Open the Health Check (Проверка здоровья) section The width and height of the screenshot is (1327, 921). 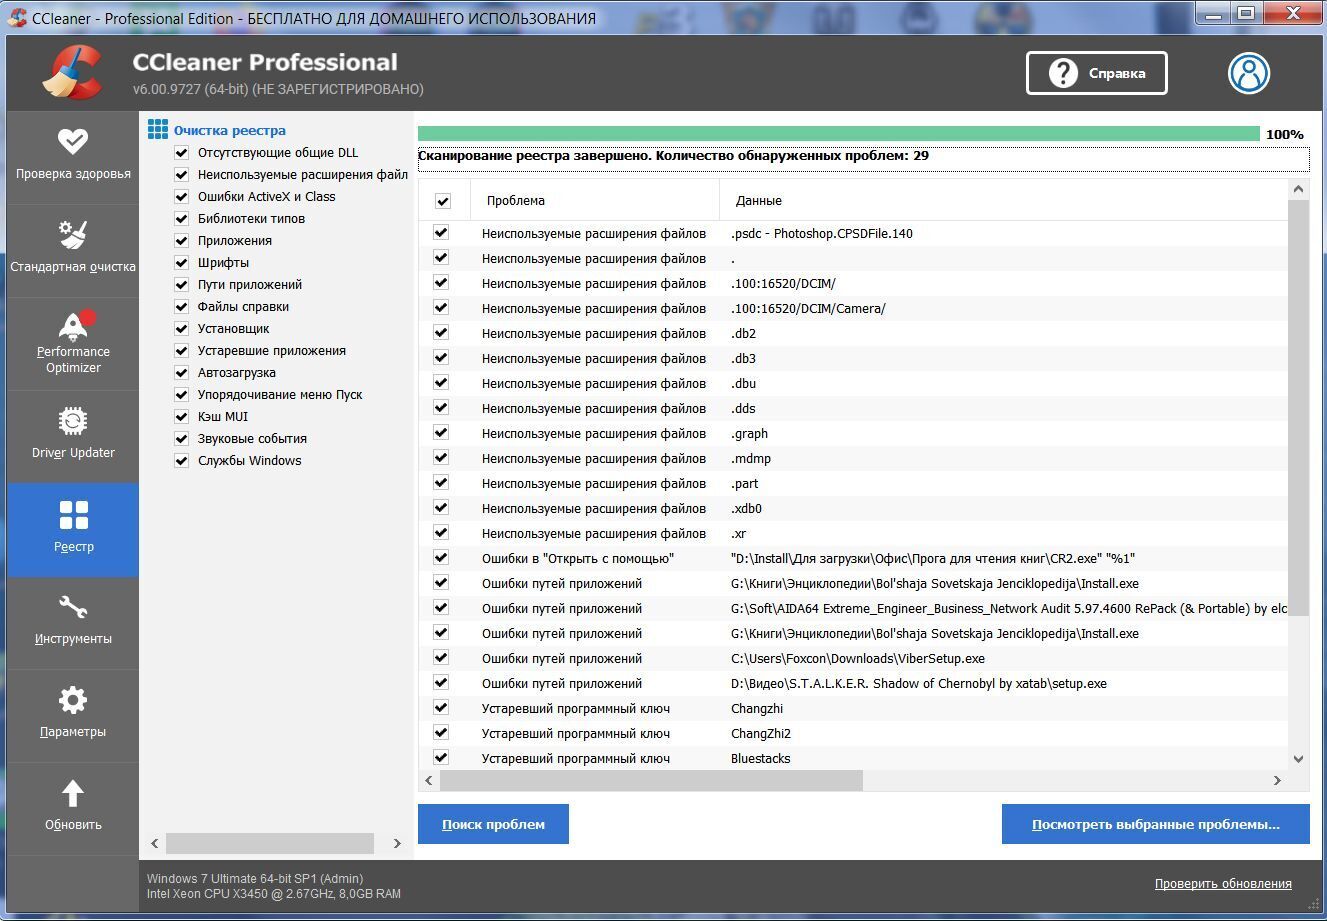pyautogui.click(x=73, y=156)
